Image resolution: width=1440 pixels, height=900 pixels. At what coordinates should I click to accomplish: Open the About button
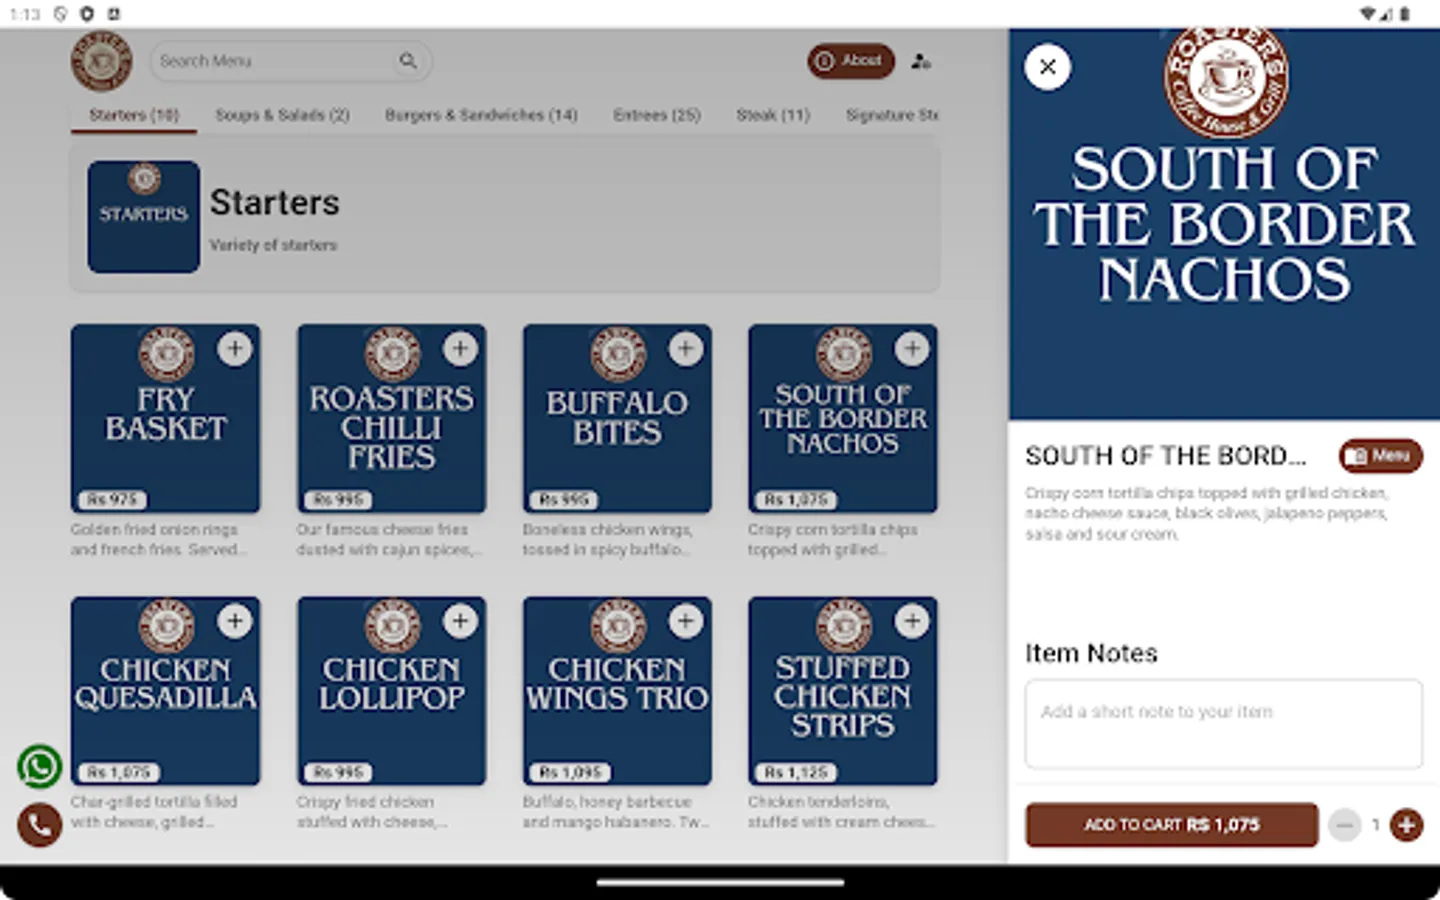point(850,61)
